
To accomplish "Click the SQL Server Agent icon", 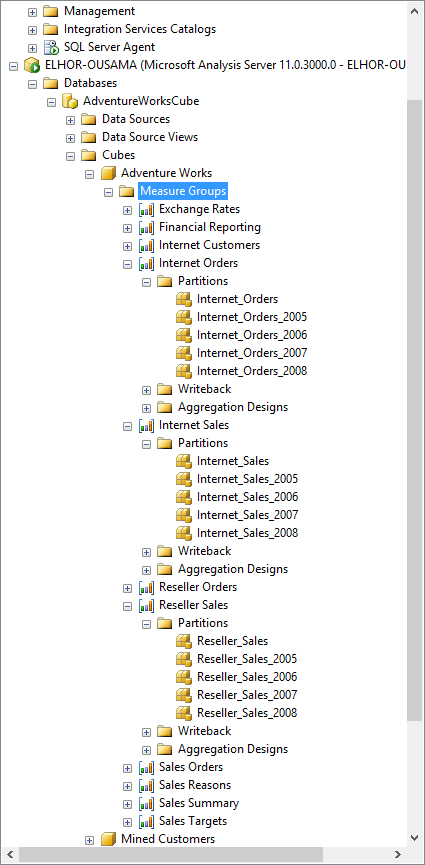I will coord(51,47).
